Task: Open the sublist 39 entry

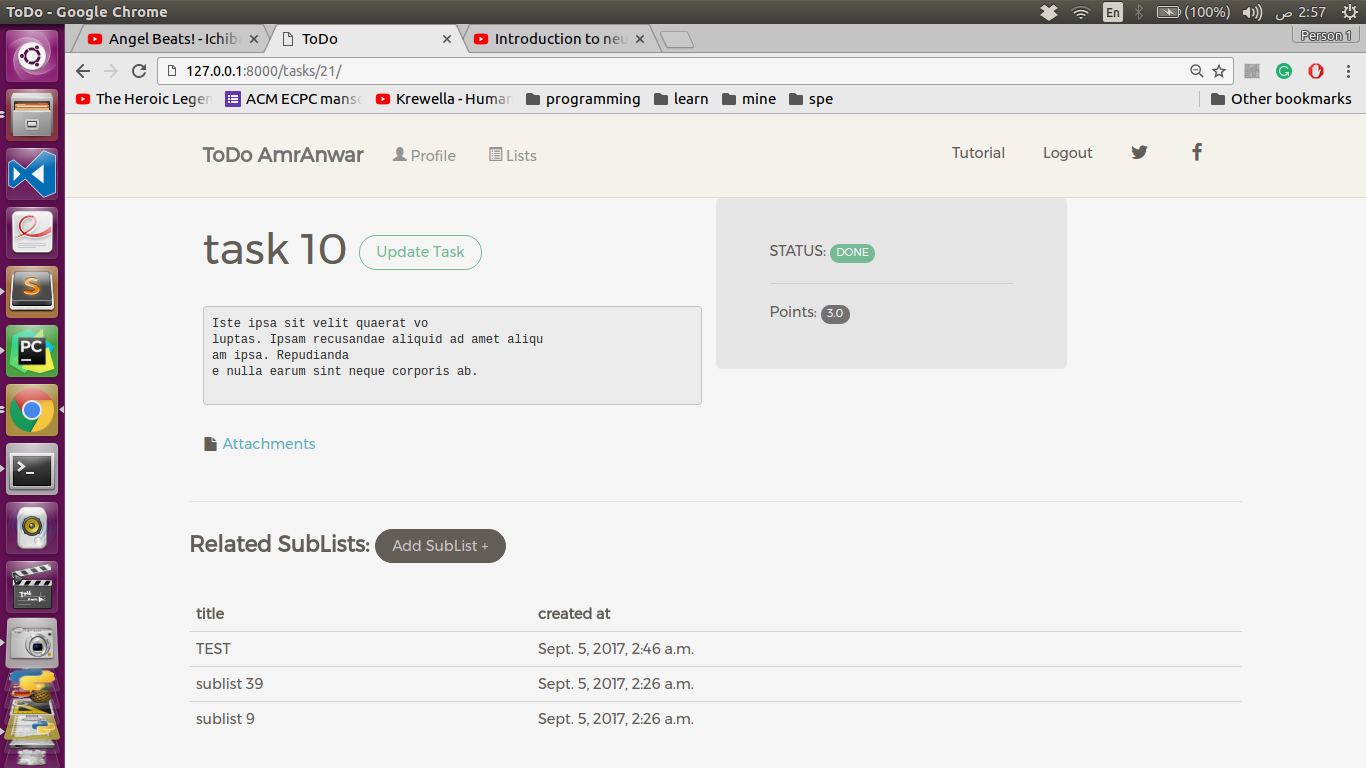Action: (229, 683)
